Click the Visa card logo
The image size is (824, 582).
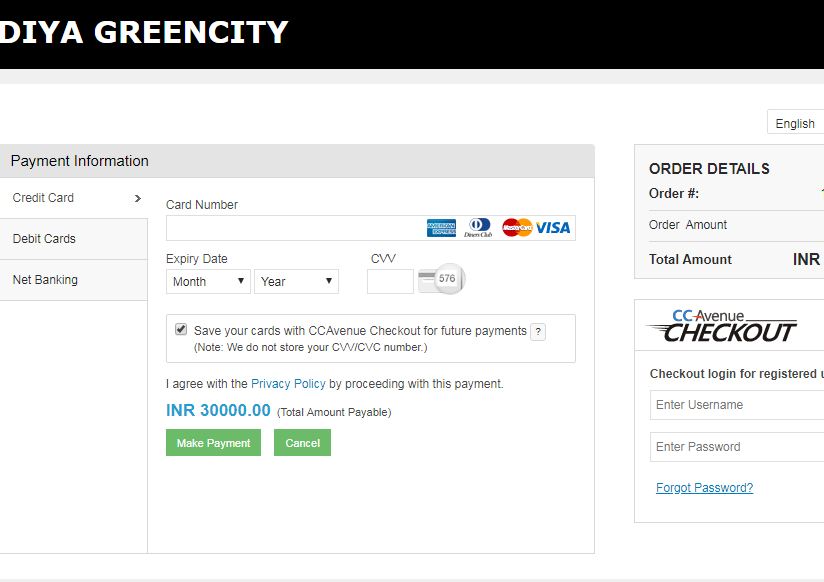pos(553,228)
